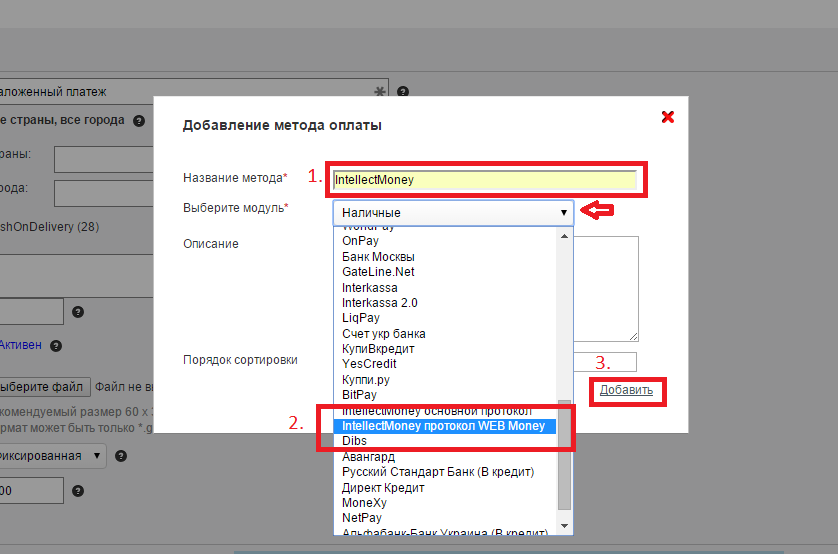Select 'Interkassa 2.0' in module list
Viewport: 838px width, 554px height.
[379, 302]
